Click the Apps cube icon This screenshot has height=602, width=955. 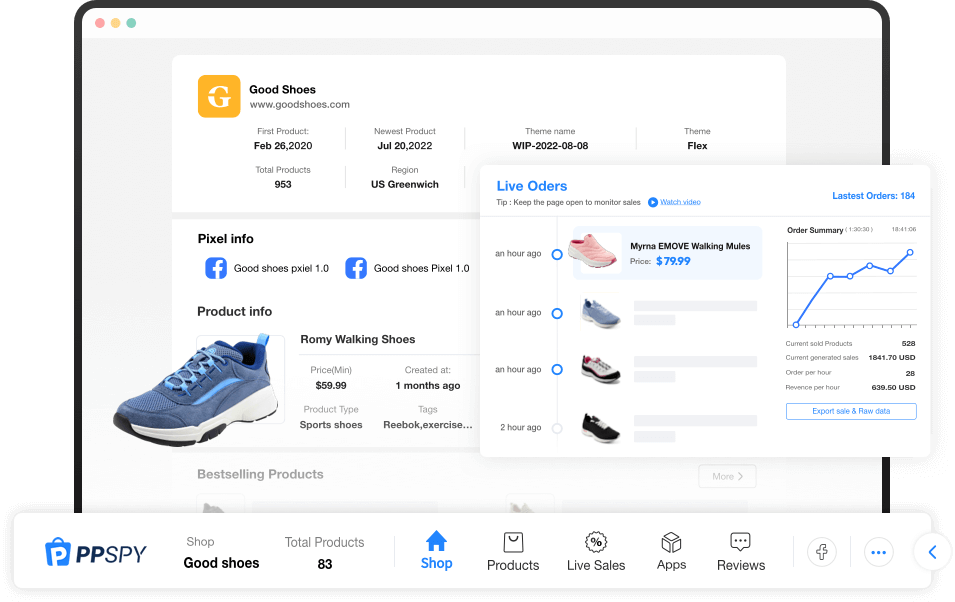point(671,542)
